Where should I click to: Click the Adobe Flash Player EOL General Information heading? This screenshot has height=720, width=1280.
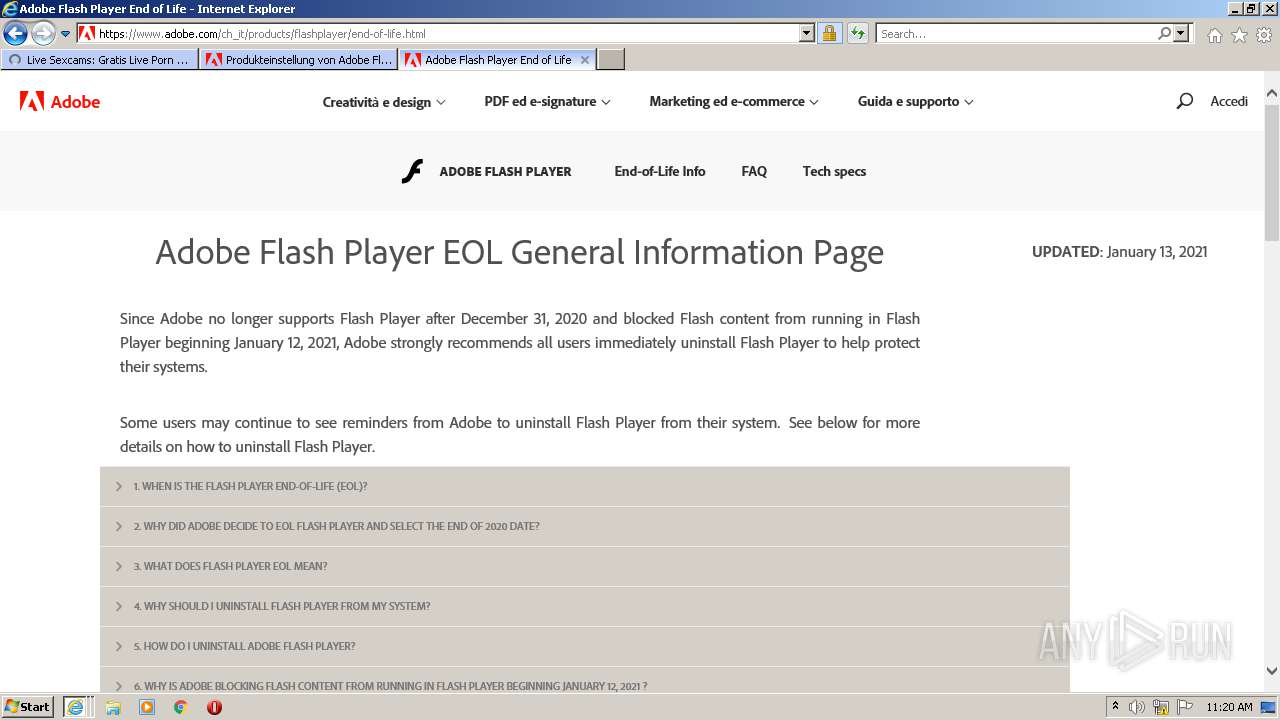coord(519,252)
